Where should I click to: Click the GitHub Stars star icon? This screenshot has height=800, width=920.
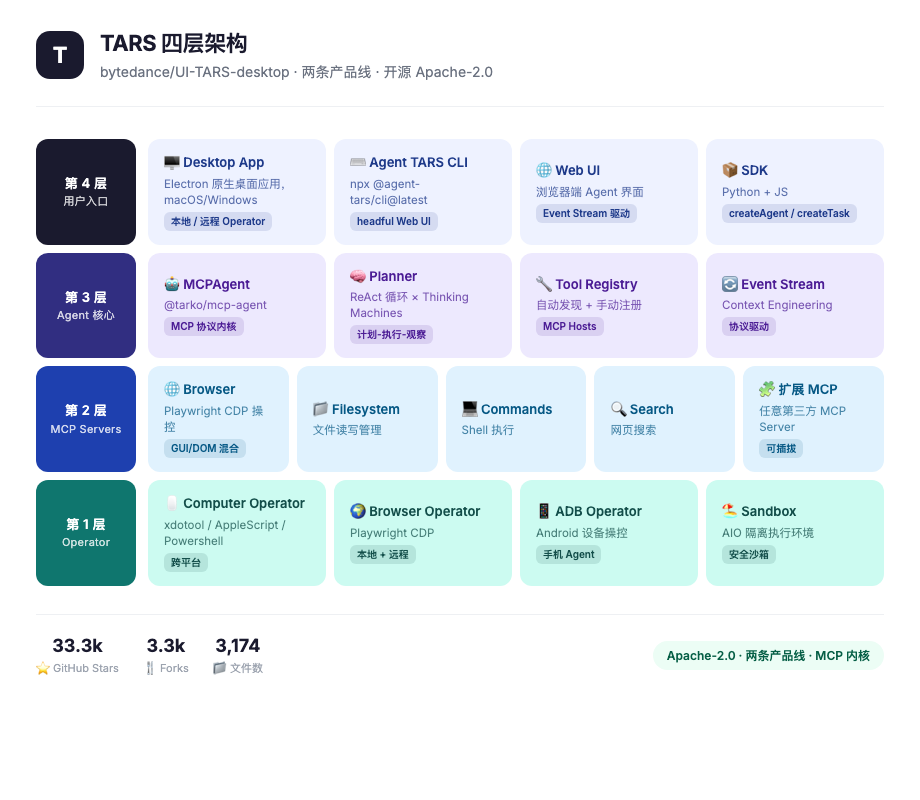tap(43, 669)
